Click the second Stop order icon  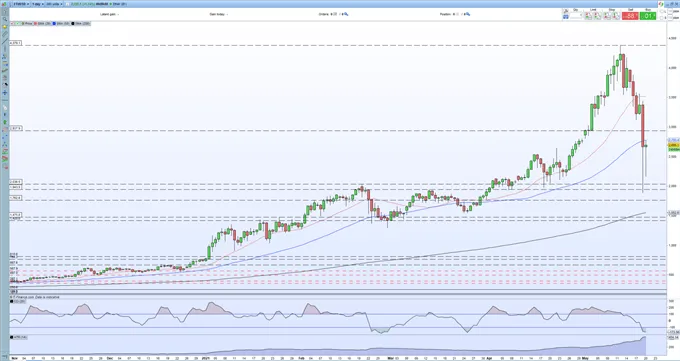617,16
